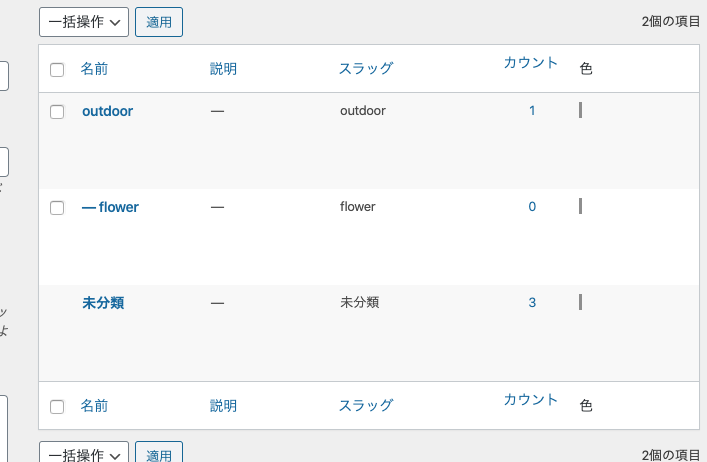Check the flower category checkbox
The image size is (707, 462).
coord(57,207)
